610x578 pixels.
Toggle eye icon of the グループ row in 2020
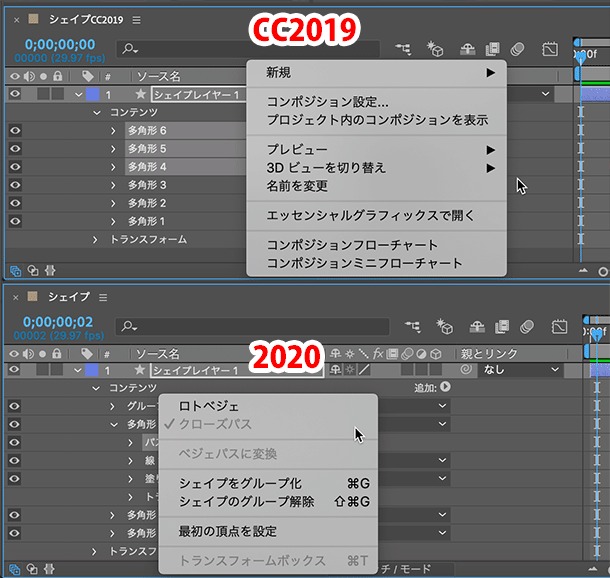14,406
